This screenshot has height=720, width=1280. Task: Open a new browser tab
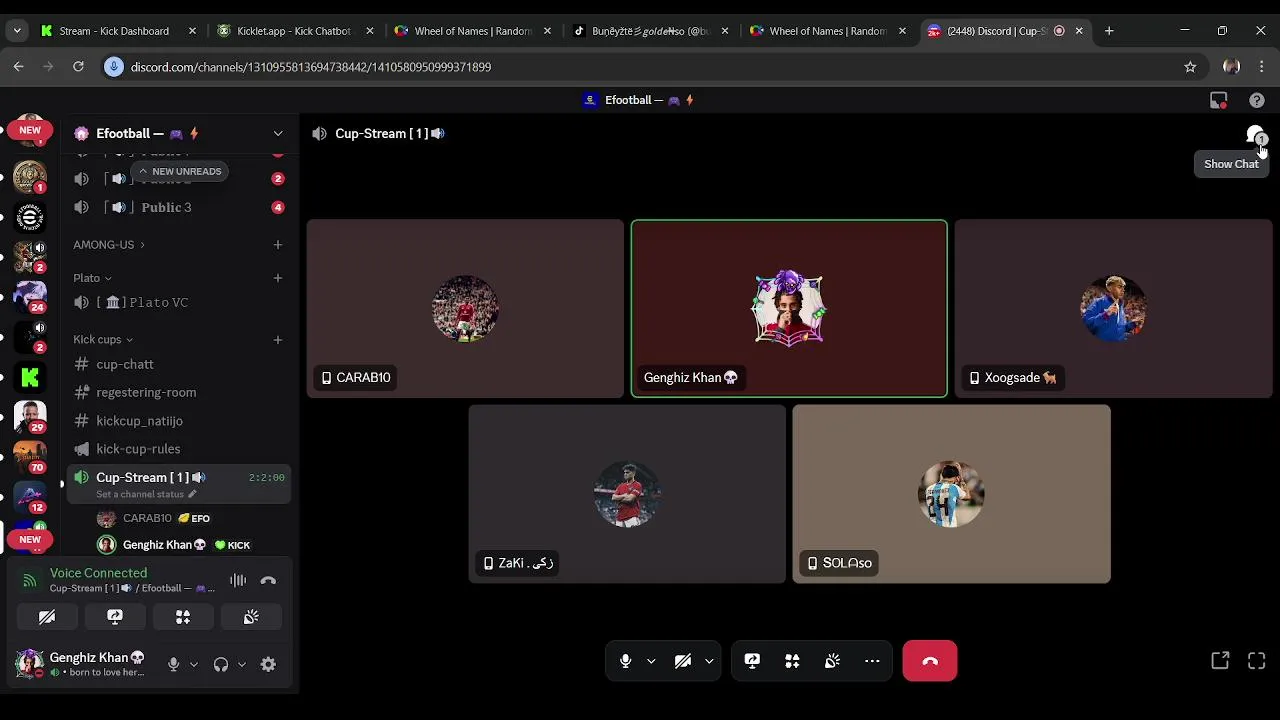point(1109,31)
